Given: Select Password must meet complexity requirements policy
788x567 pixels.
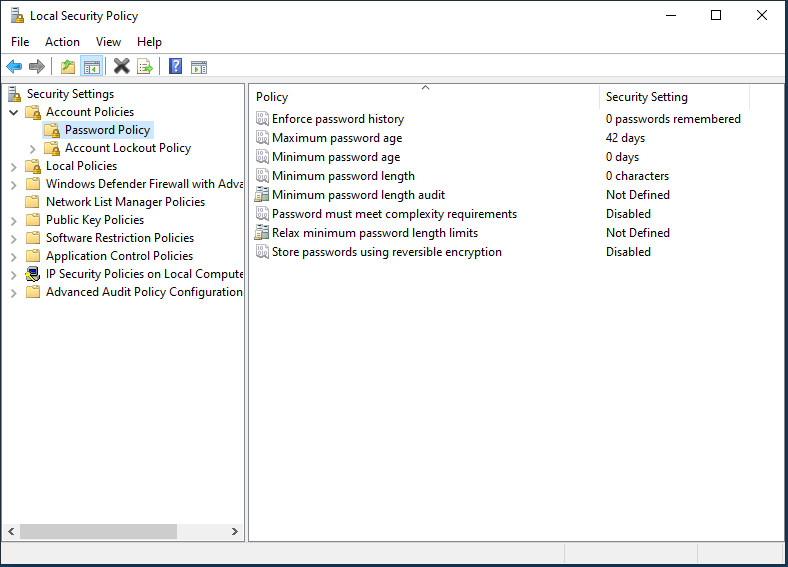Looking at the screenshot, I should coord(395,214).
